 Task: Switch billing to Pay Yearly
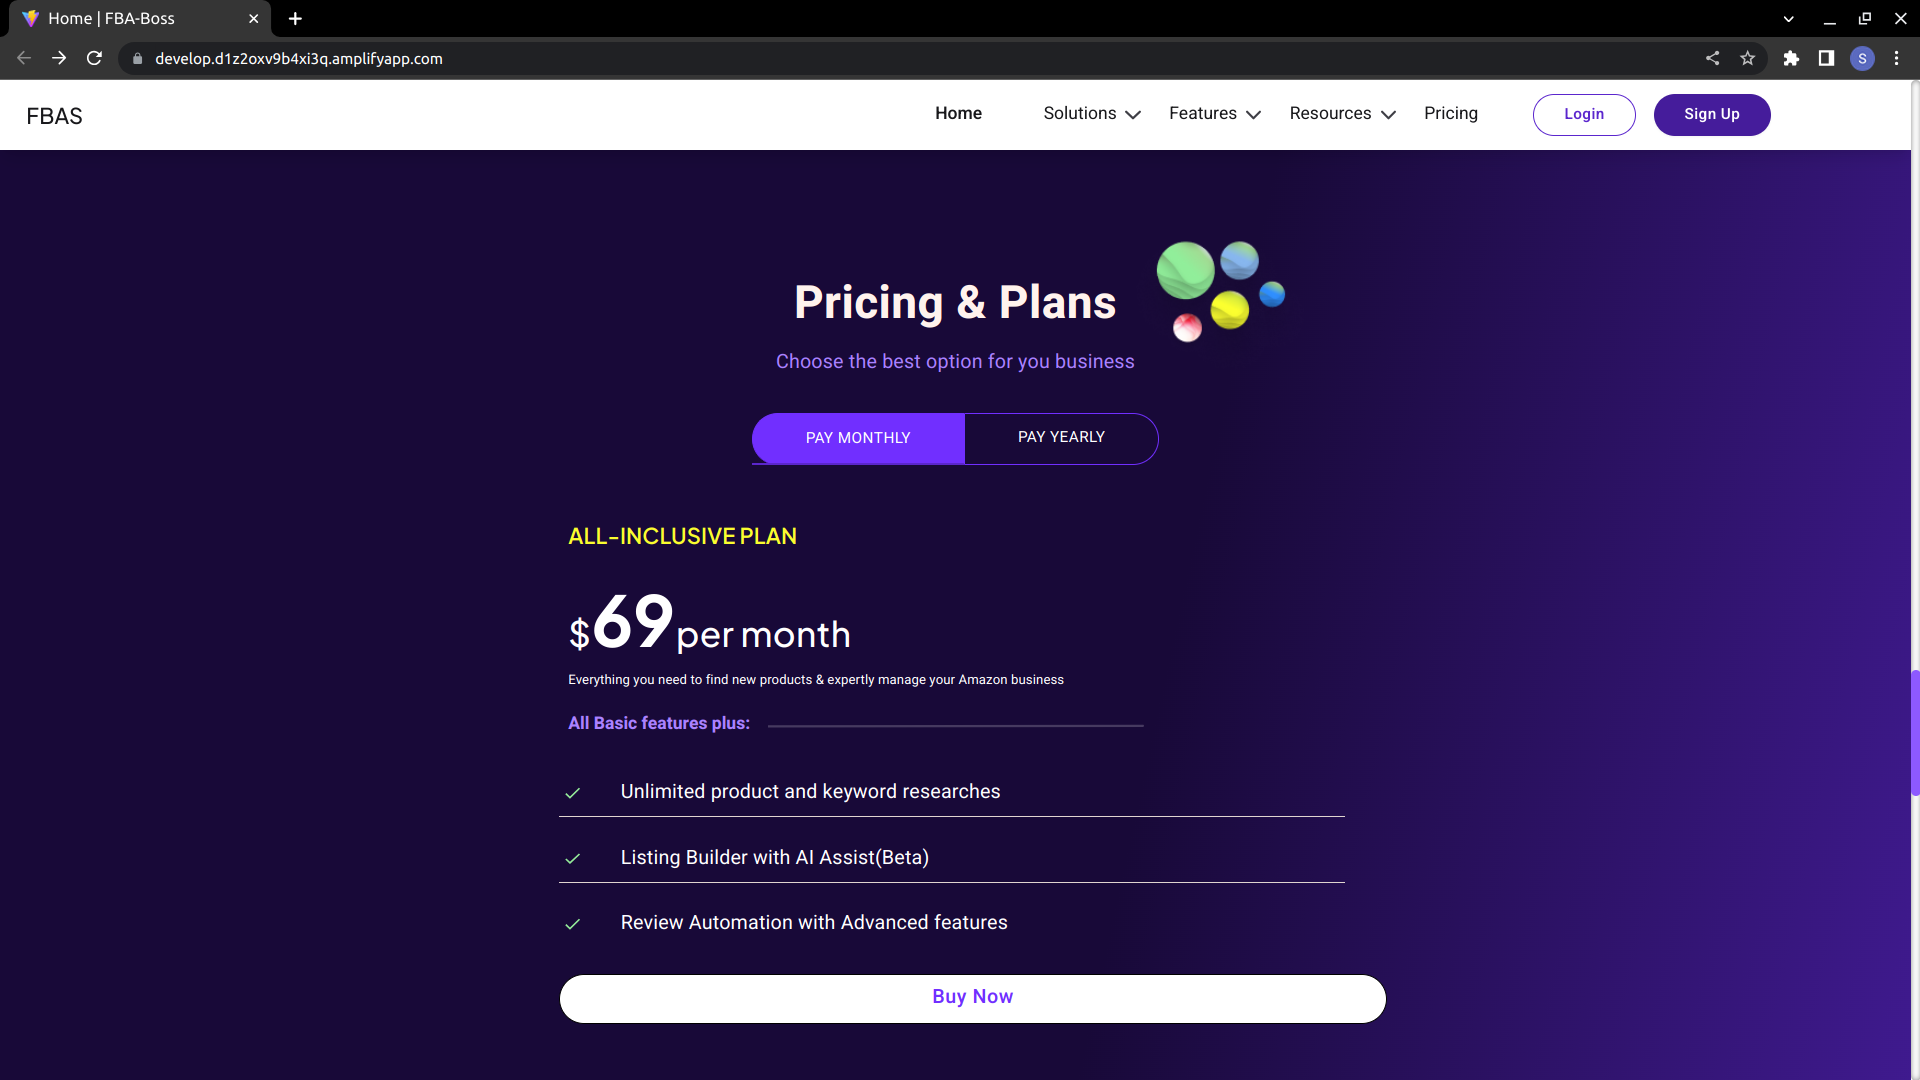1061,438
